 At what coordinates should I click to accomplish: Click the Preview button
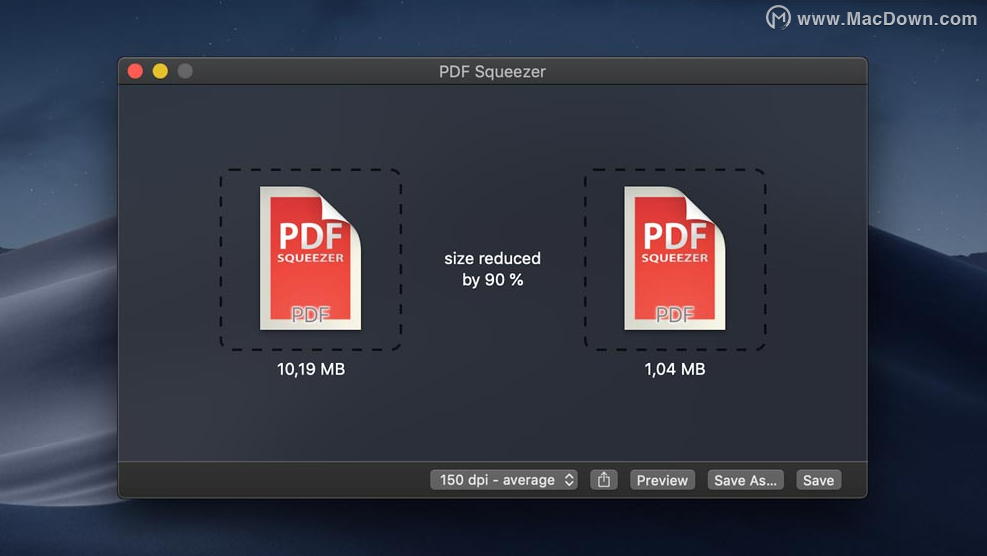pyautogui.click(x=662, y=480)
